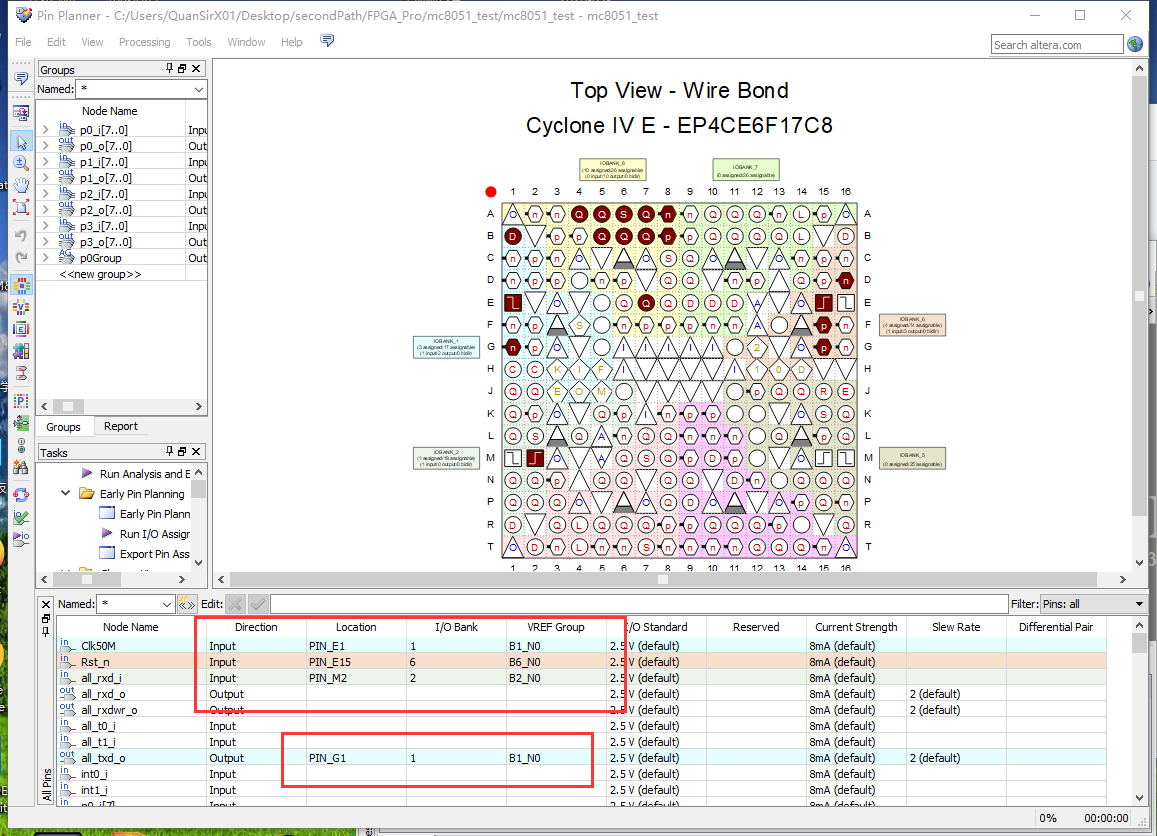Screen dimensions: 1157x836
Task: Select the arrow Selection tool
Action: pyautogui.click(x=21, y=142)
